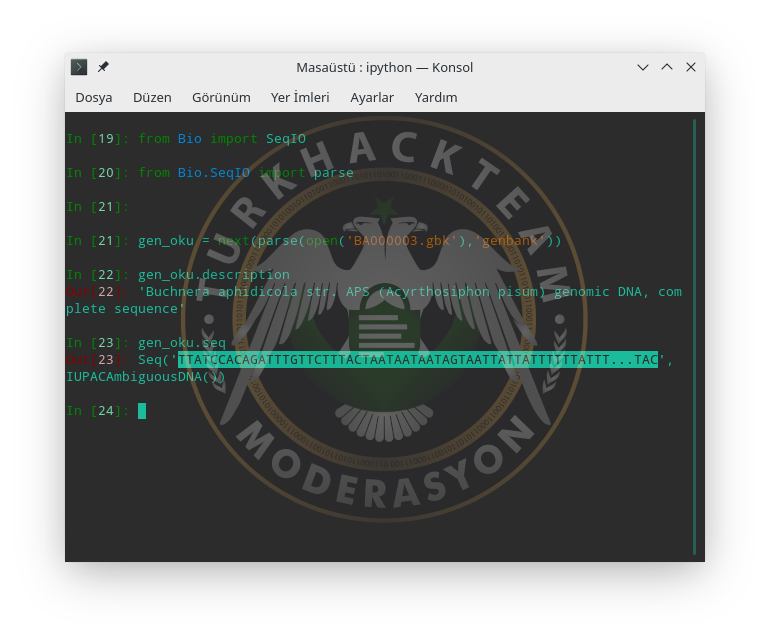770x639 pixels.
Task: Click the 'IUPACAmbiguousDNA())' output text
Action: pos(145,377)
